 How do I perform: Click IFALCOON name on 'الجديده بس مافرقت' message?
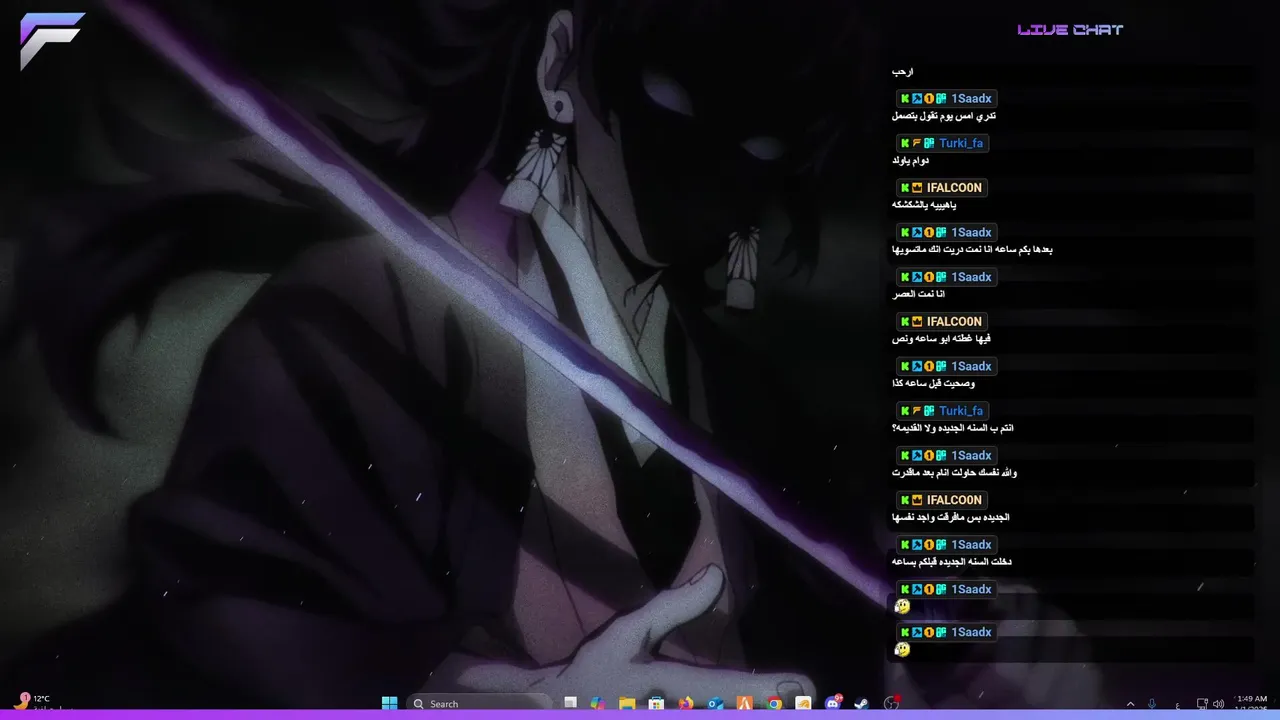954,500
